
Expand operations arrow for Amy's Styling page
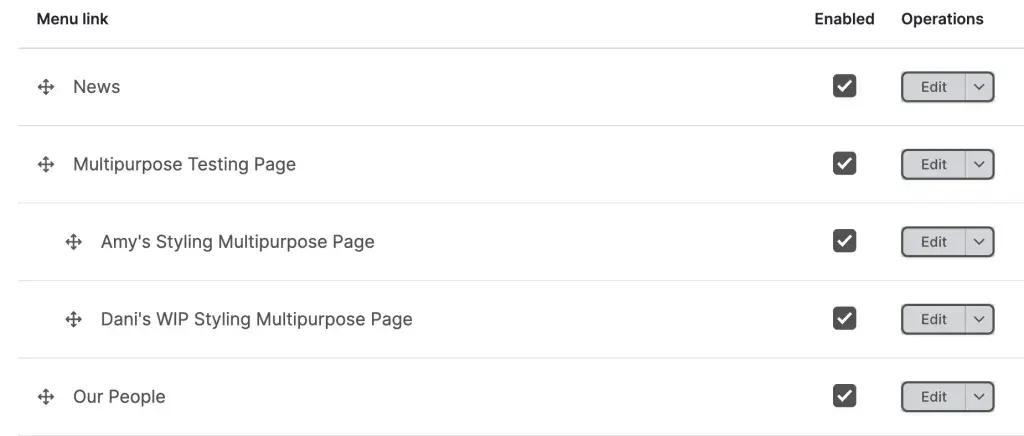point(979,242)
